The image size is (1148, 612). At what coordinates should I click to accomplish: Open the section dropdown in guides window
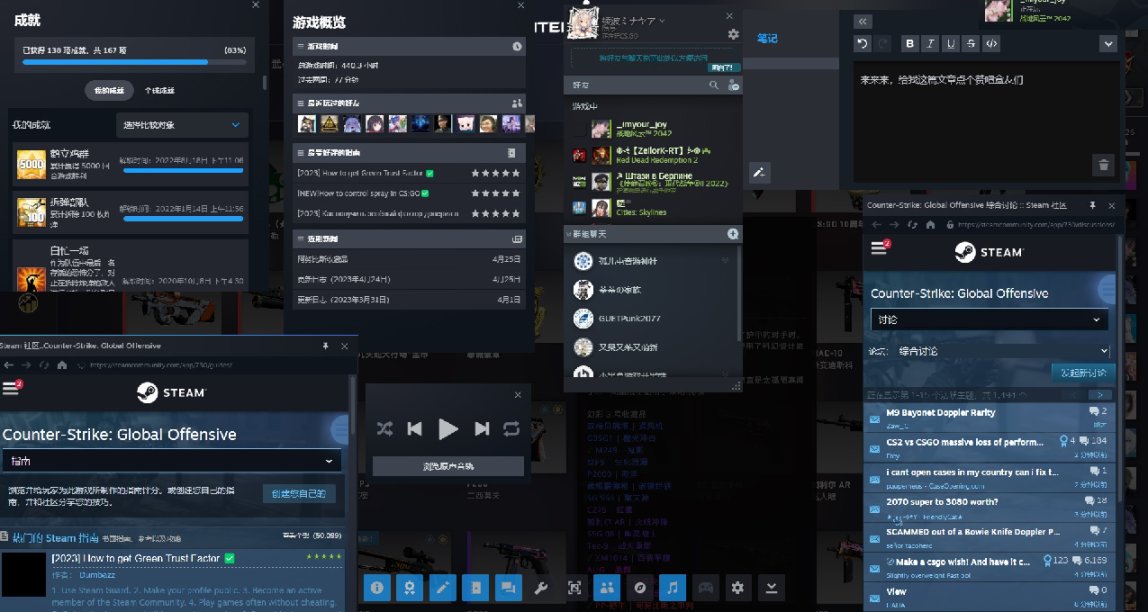[172, 461]
